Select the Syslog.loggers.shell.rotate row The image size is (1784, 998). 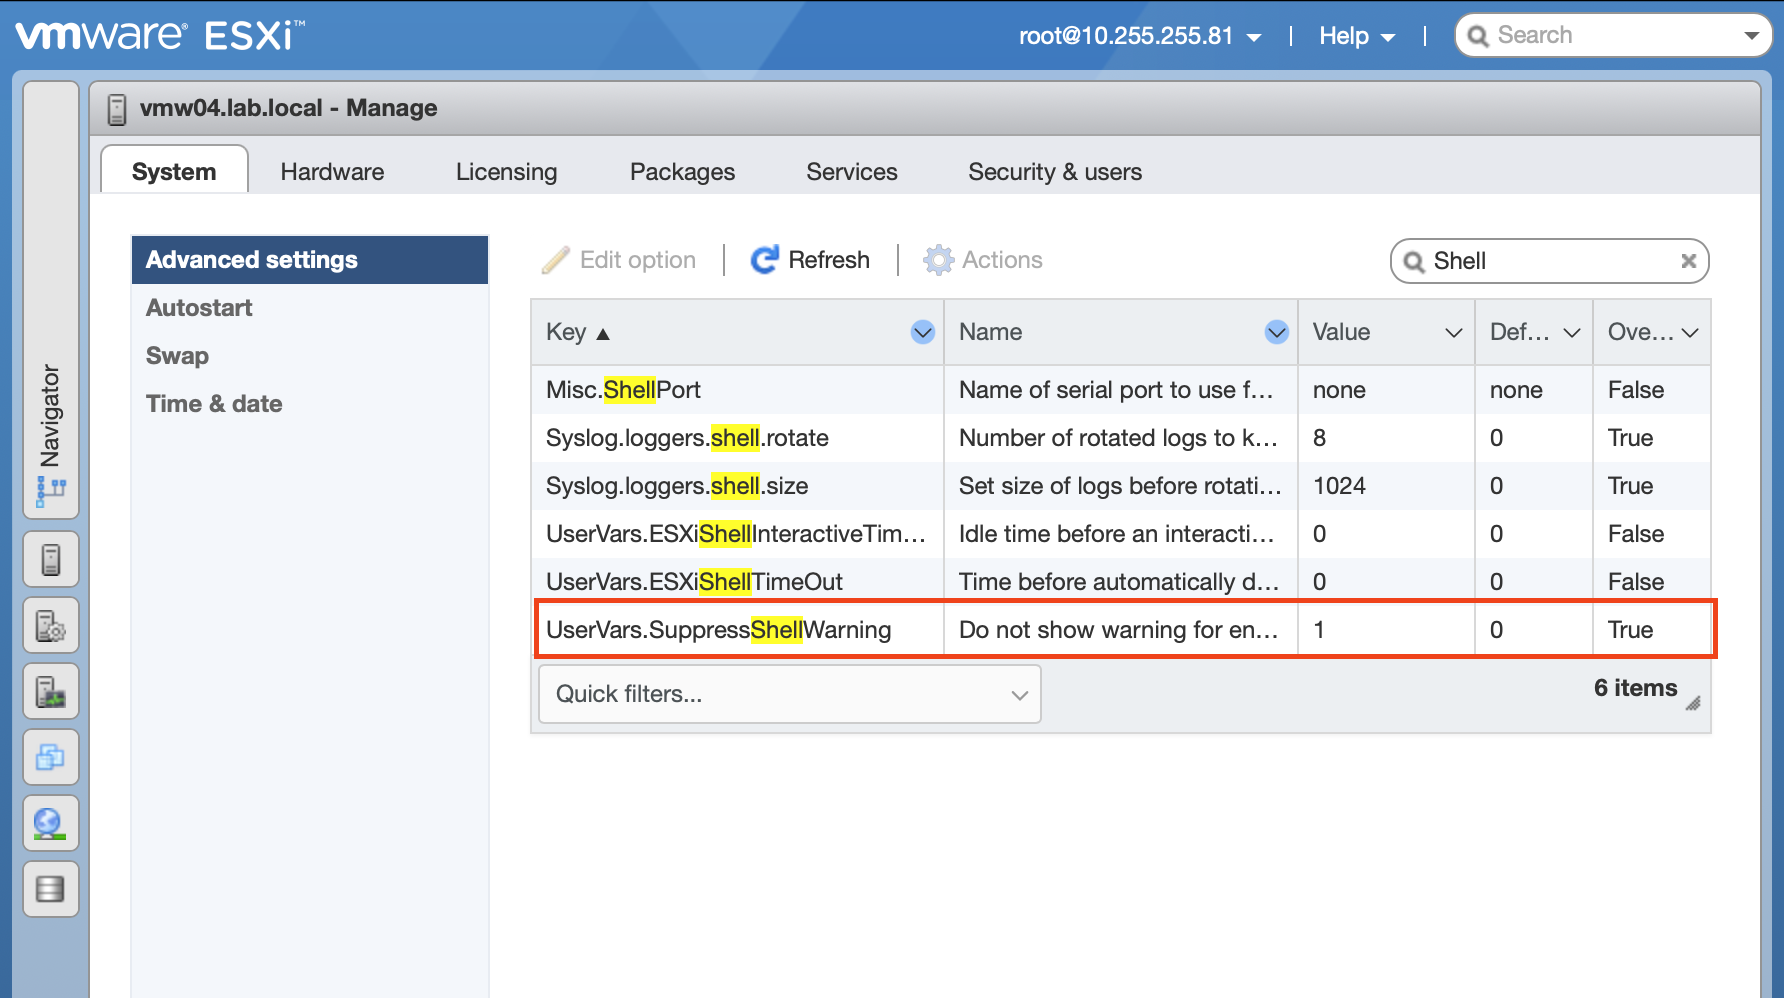(1121, 438)
